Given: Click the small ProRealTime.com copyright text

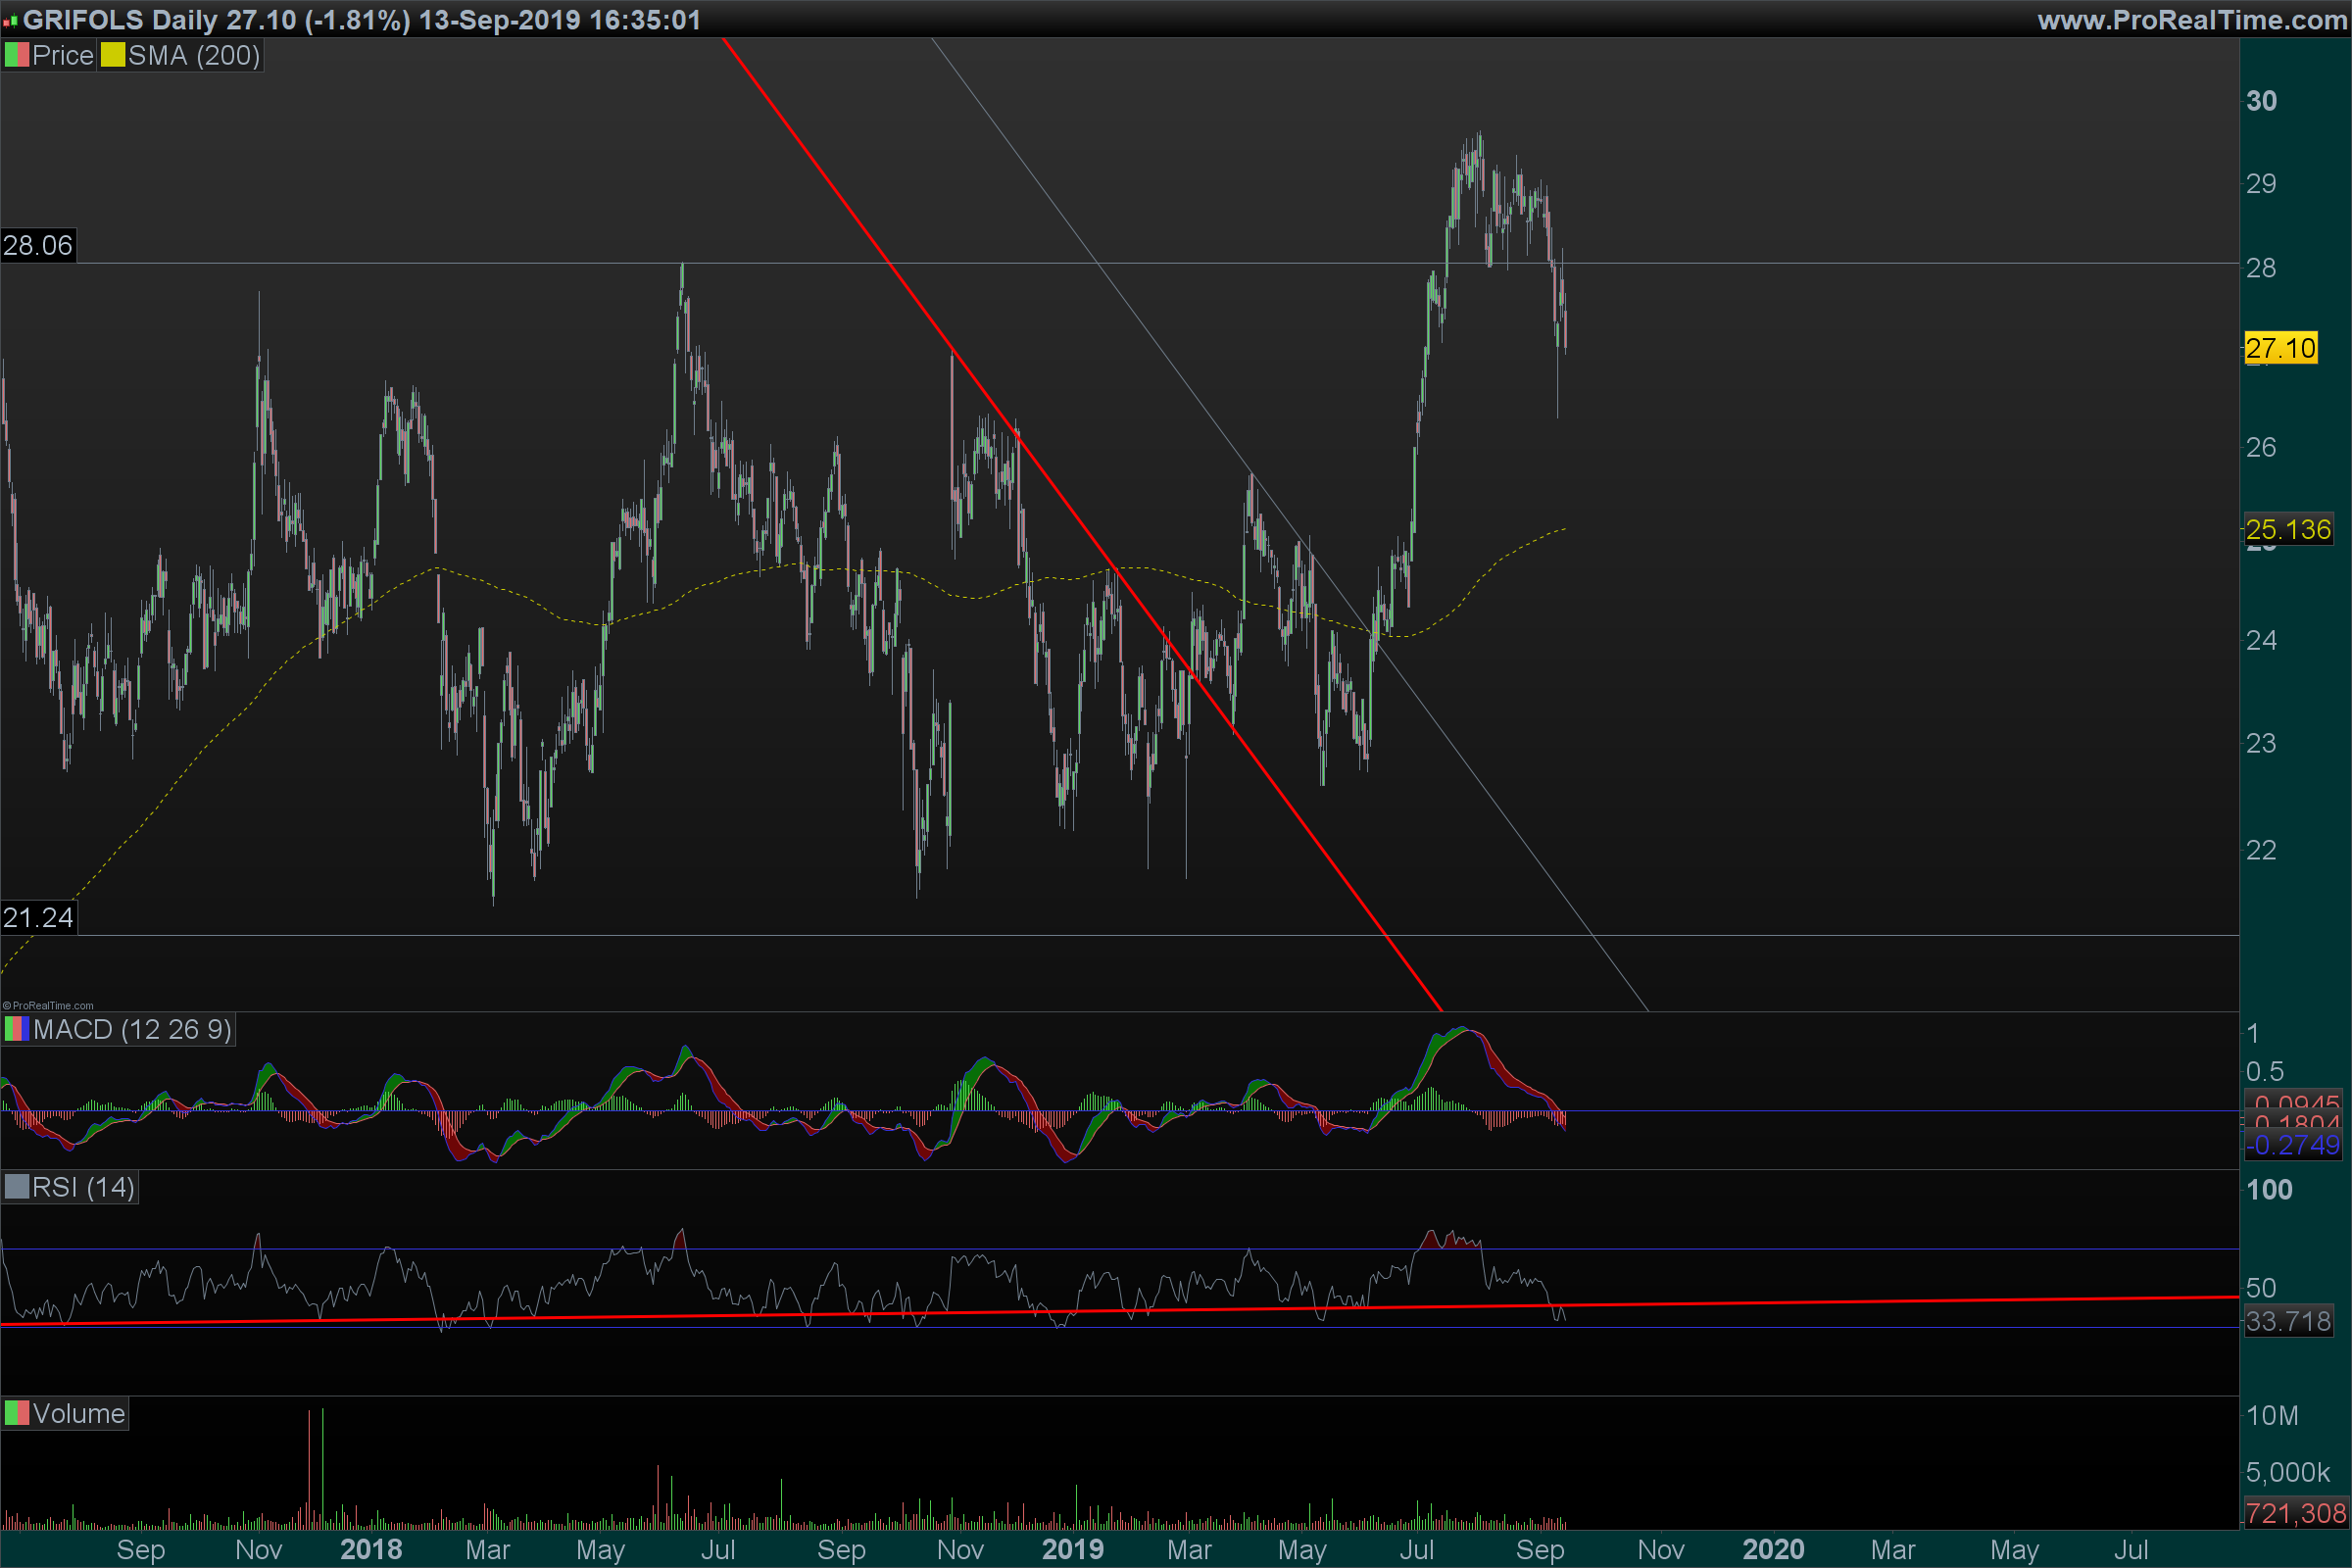Looking at the screenshot, I should (x=48, y=1006).
